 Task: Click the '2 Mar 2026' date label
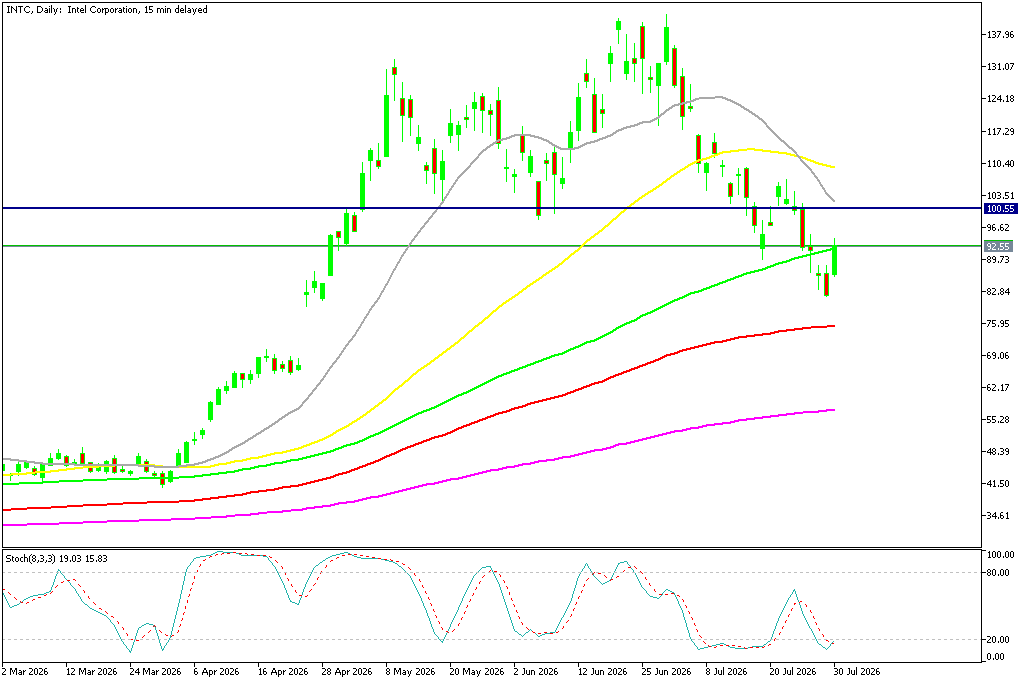coord(25,672)
